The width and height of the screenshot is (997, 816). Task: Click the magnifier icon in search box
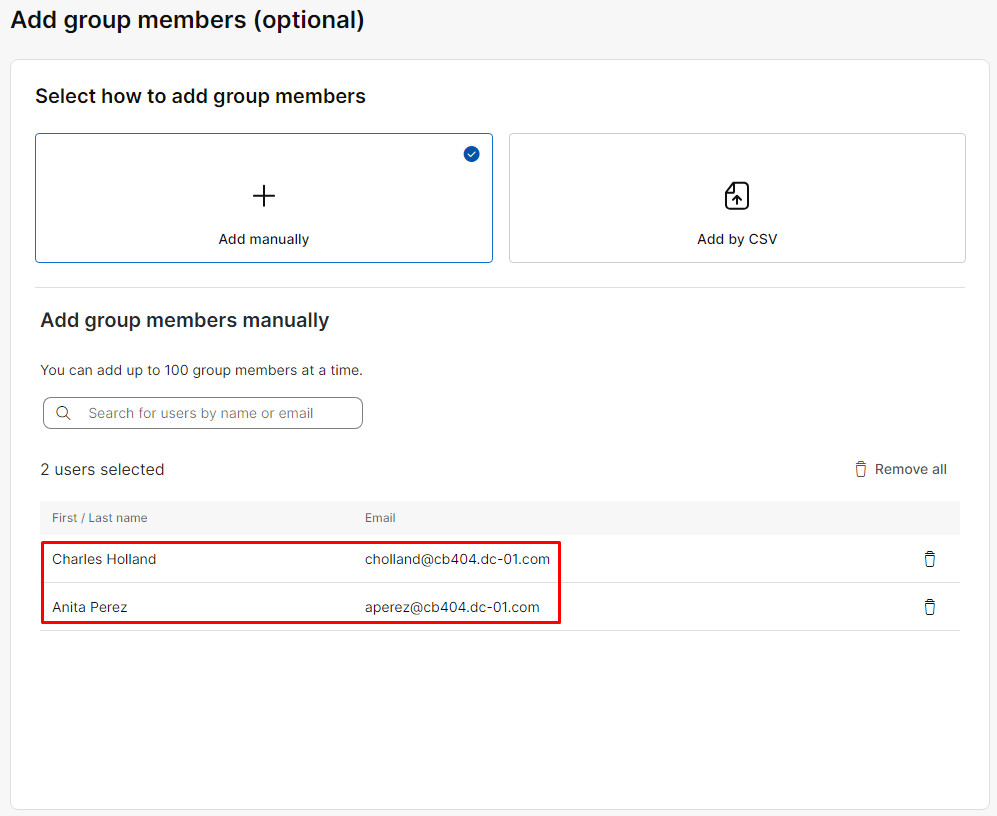[x=64, y=413]
